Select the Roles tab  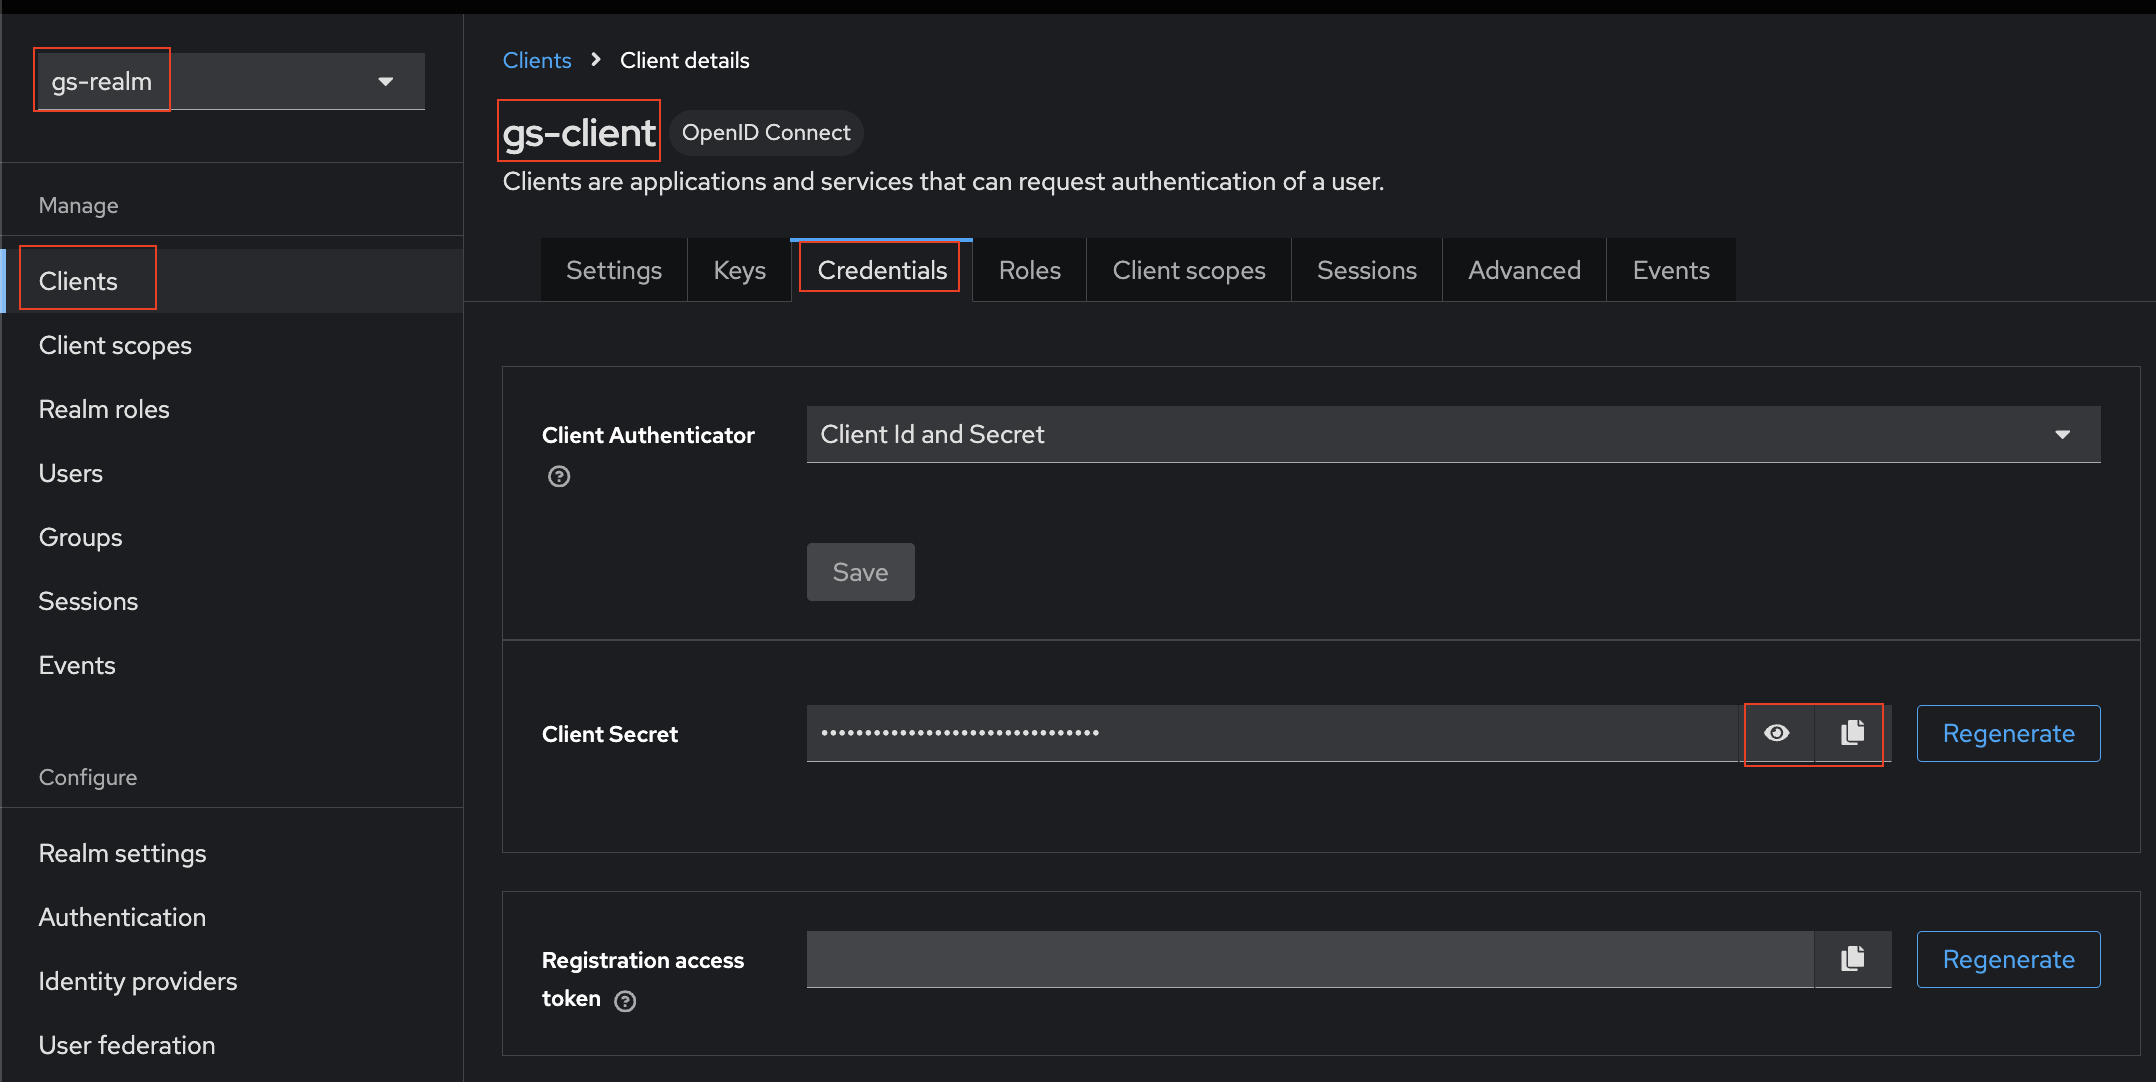point(1029,270)
